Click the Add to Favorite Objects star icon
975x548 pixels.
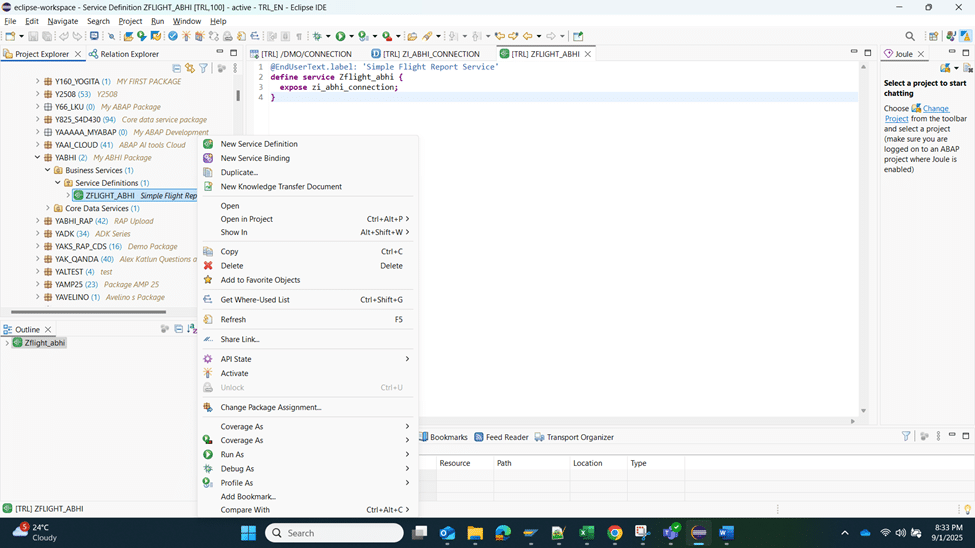tap(208, 280)
